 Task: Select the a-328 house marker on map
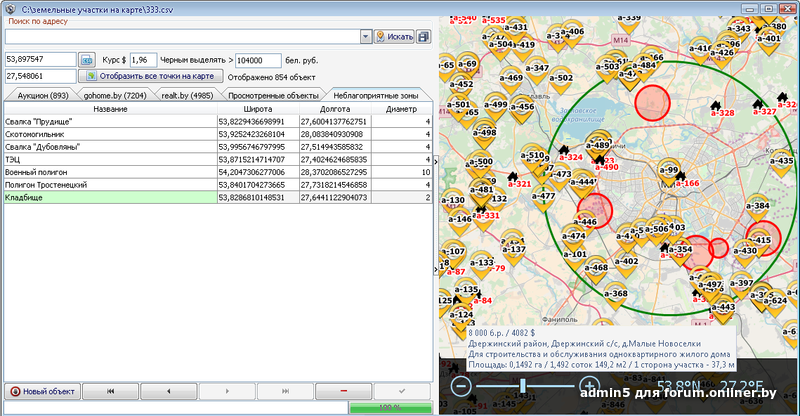click(x=715, y=104)
